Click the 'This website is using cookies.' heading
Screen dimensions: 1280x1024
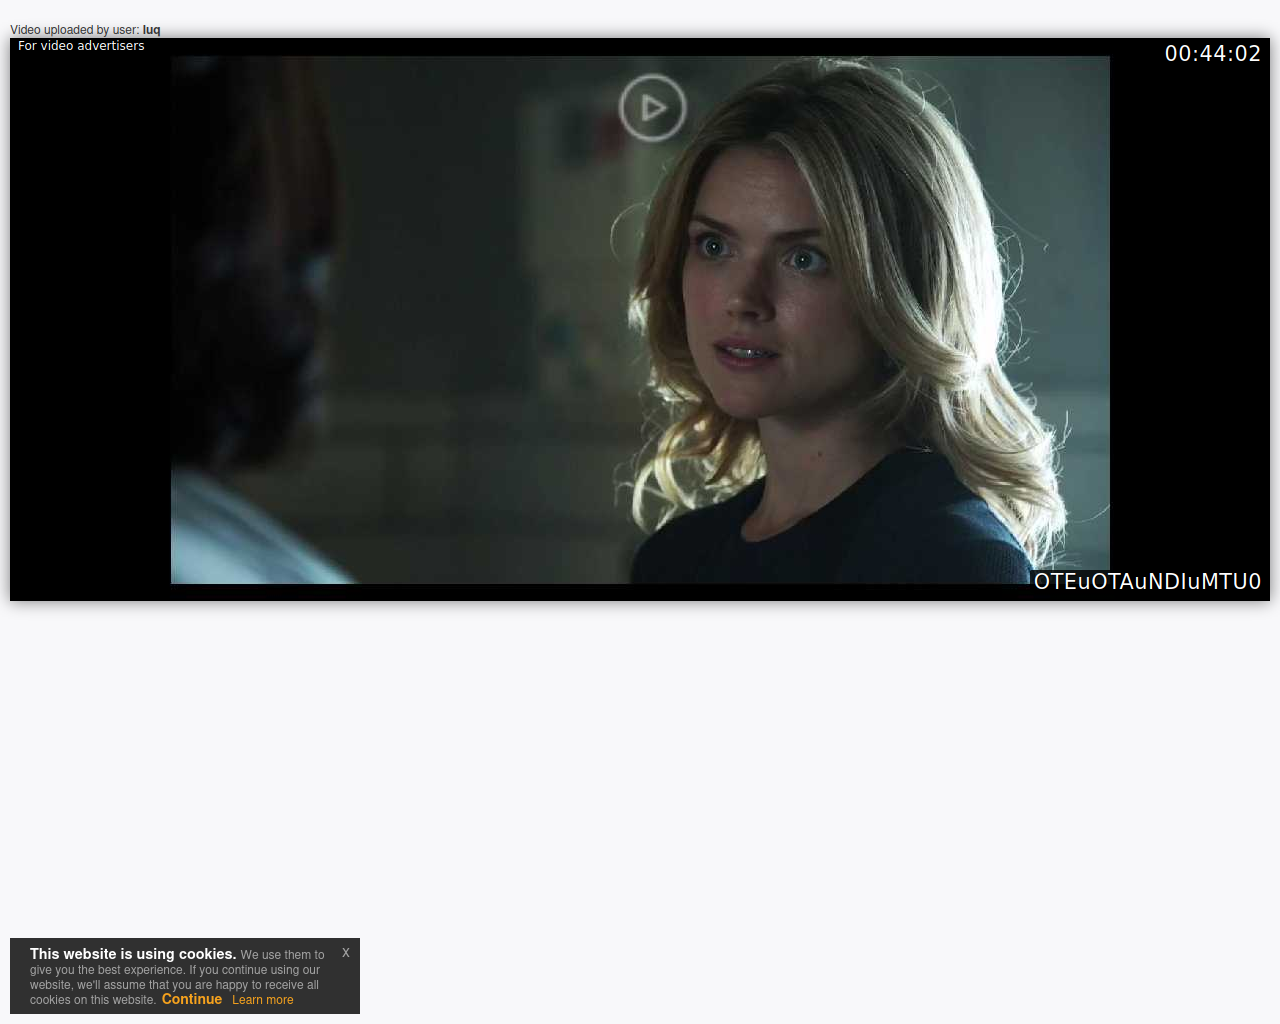coord(133,954)
